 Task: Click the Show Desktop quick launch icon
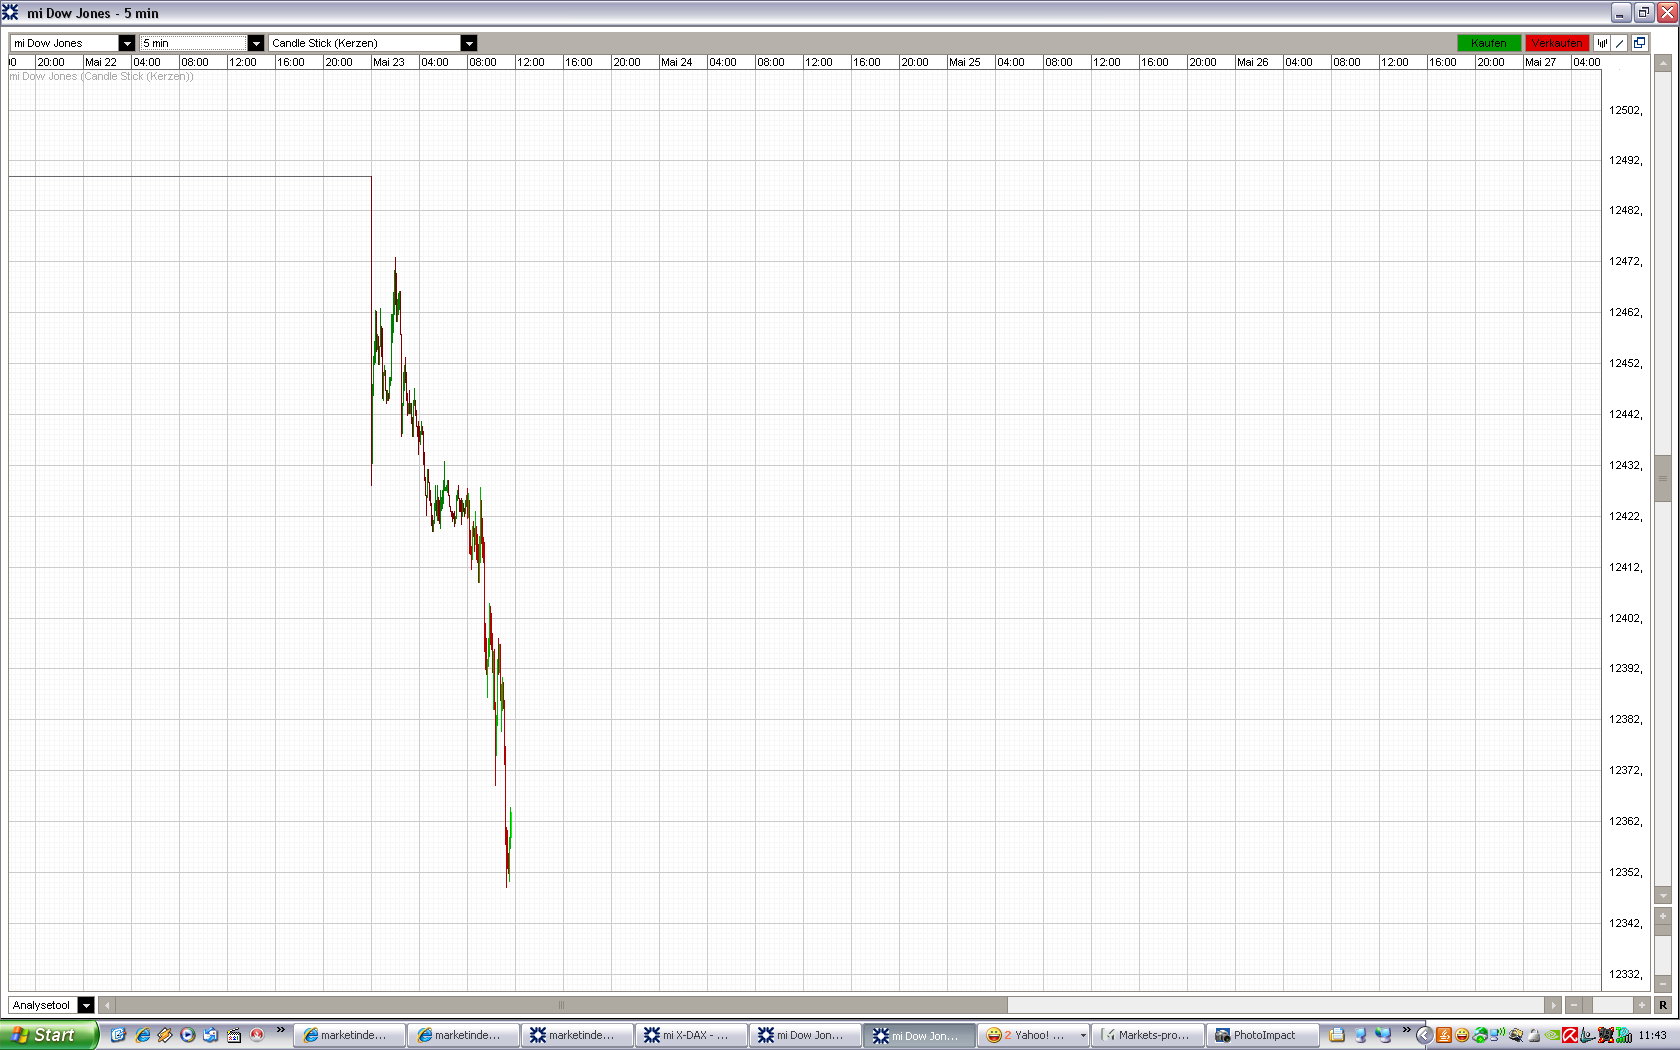click(118, 1035)
